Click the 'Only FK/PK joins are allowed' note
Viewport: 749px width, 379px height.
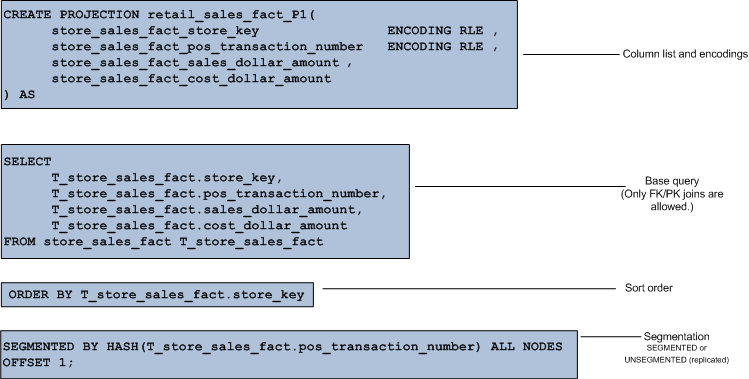(672, 201)
